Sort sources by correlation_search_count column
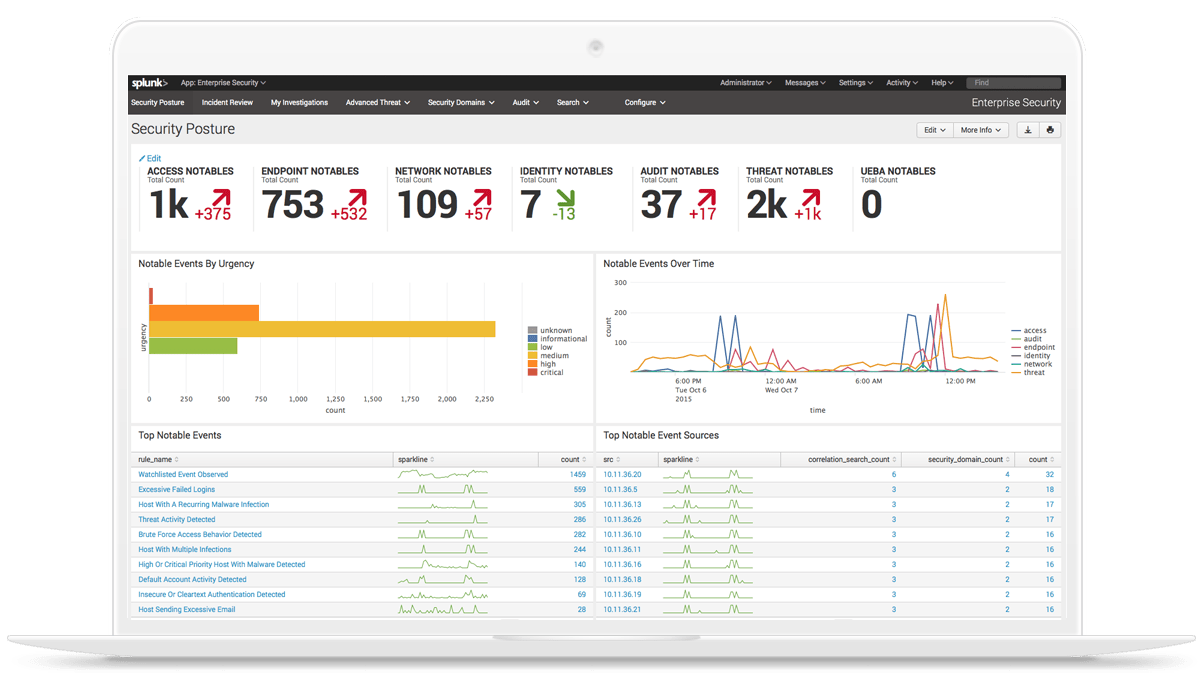1200x684 pixels. (x=851, y=459)
